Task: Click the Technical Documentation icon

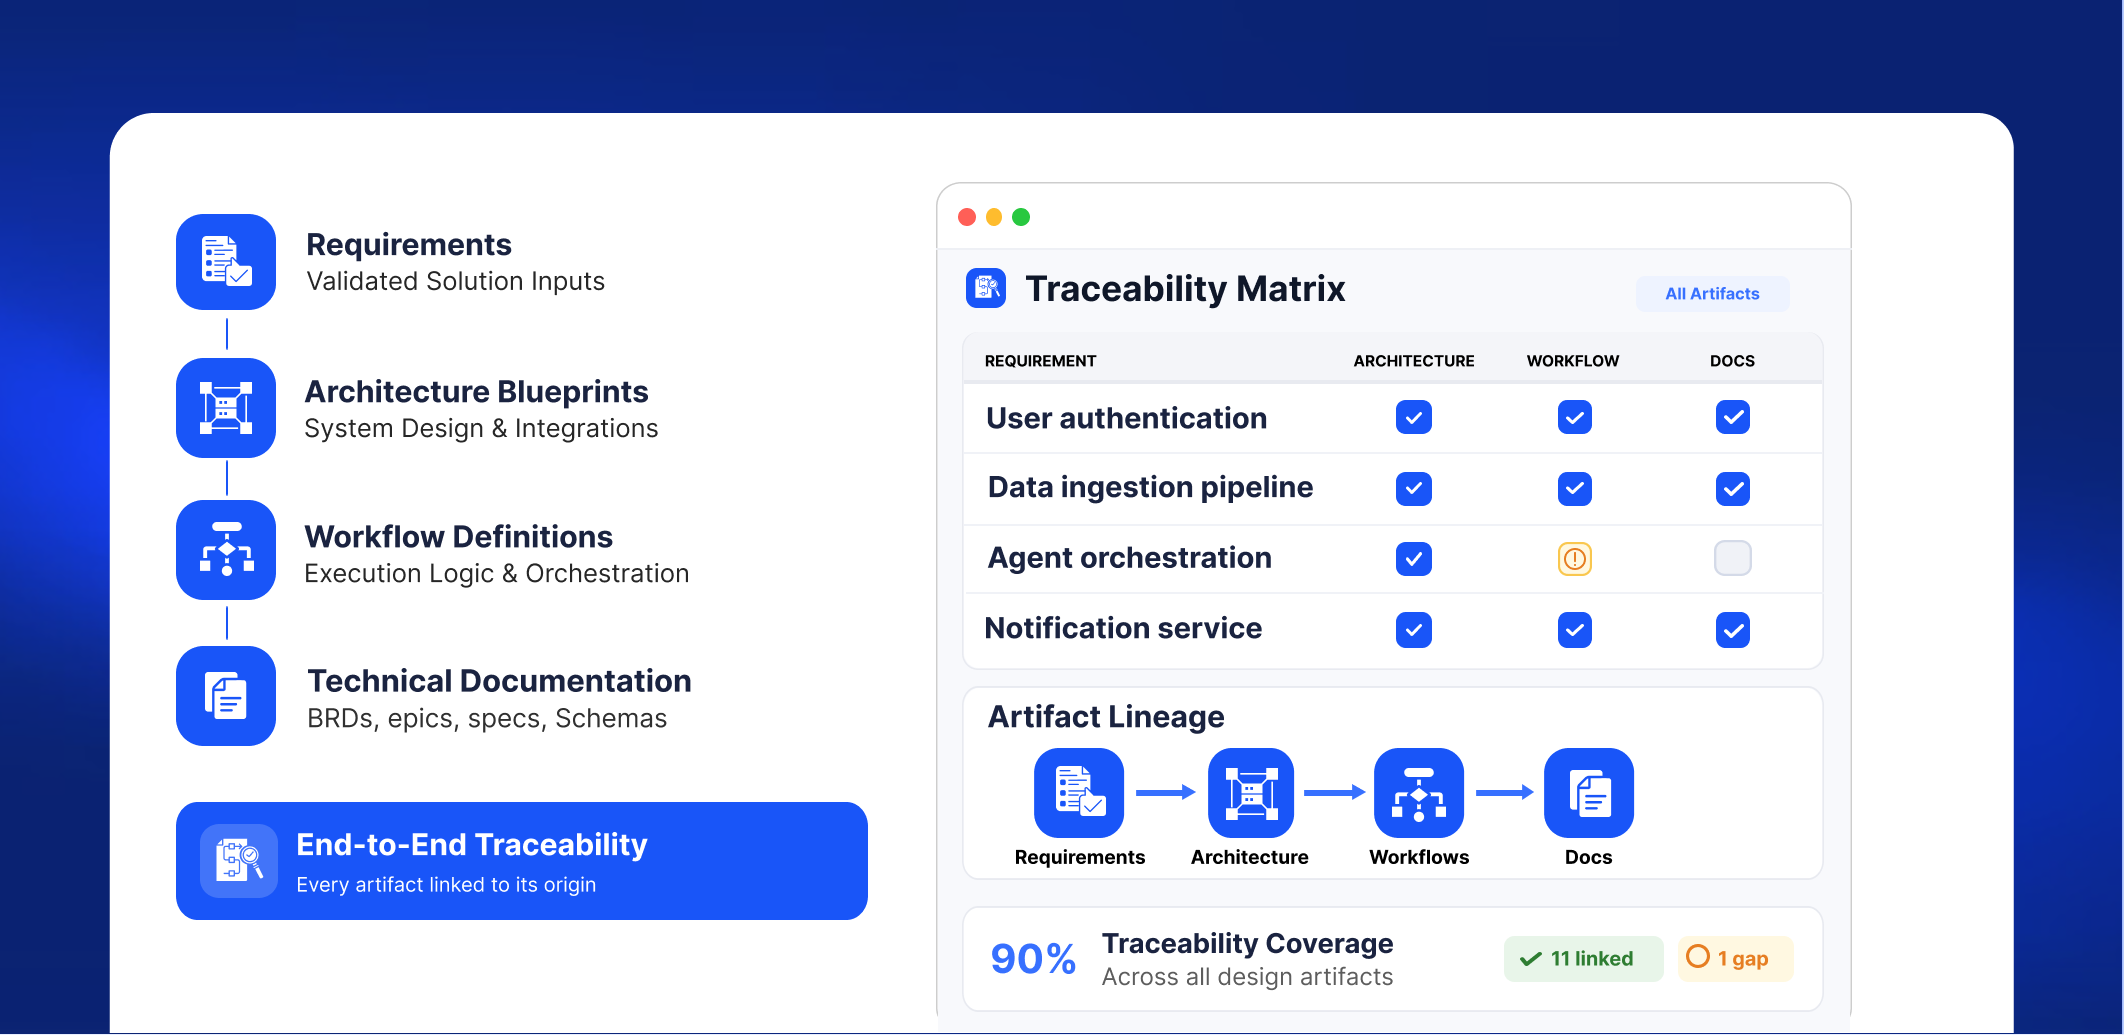Action: (226, 696)
